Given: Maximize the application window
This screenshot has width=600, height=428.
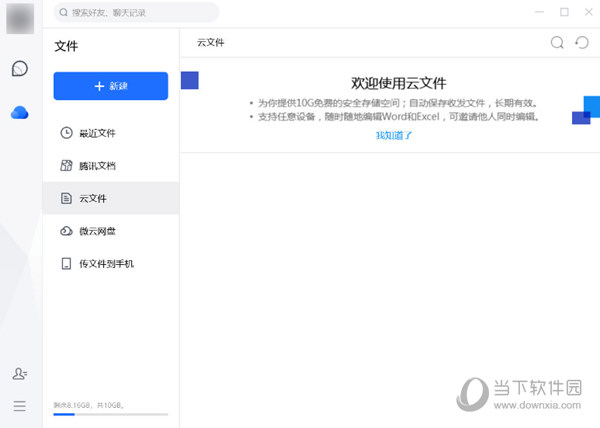Looking at the screenshot, I should coord(564,12).
